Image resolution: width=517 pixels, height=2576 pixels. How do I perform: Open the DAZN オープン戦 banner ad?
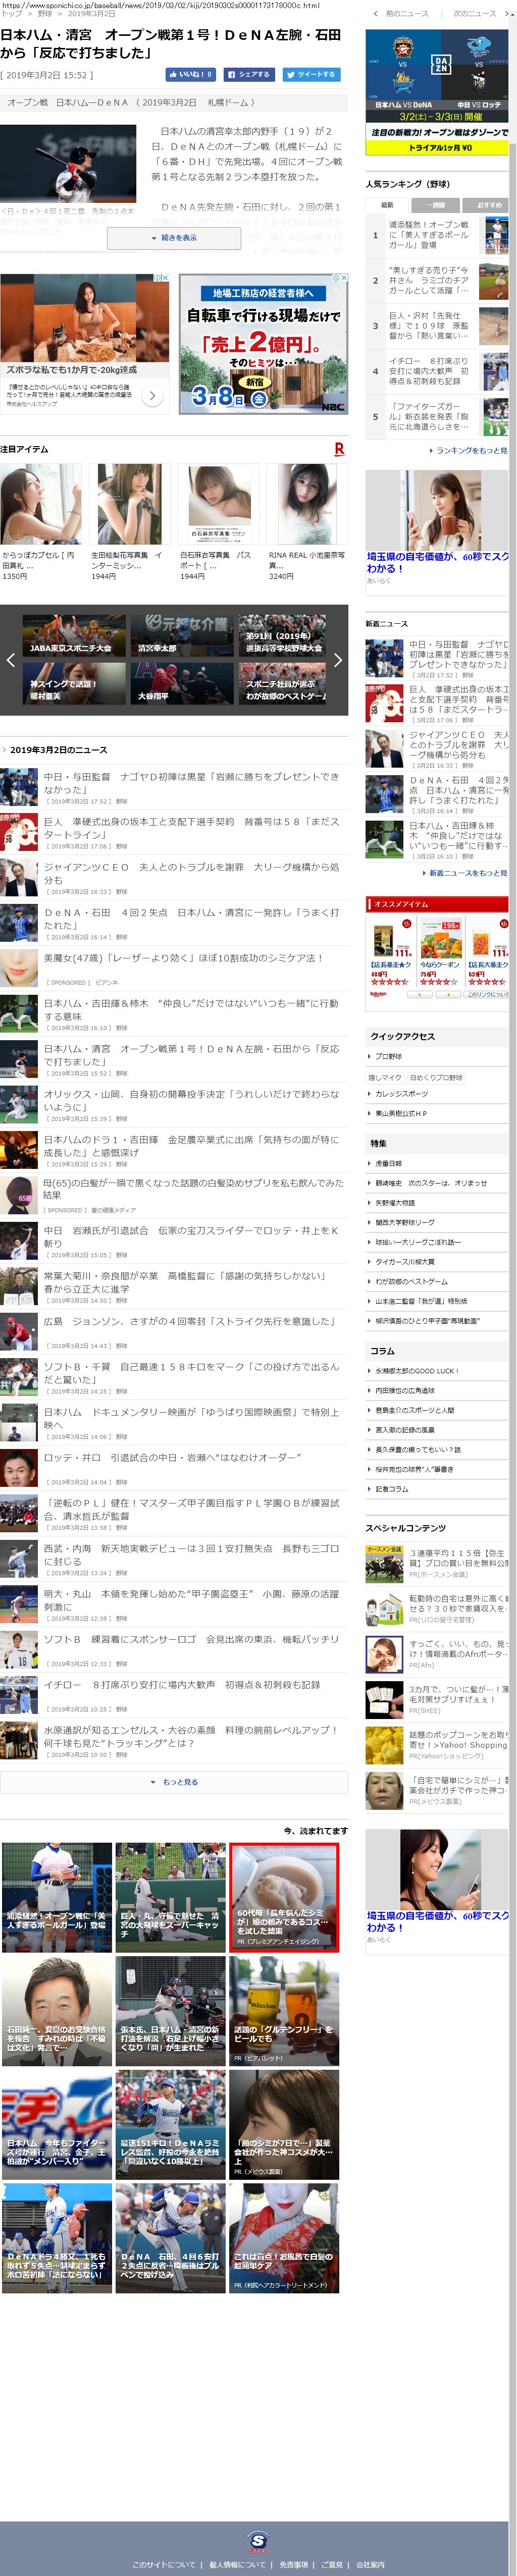(x=436, y=91)
